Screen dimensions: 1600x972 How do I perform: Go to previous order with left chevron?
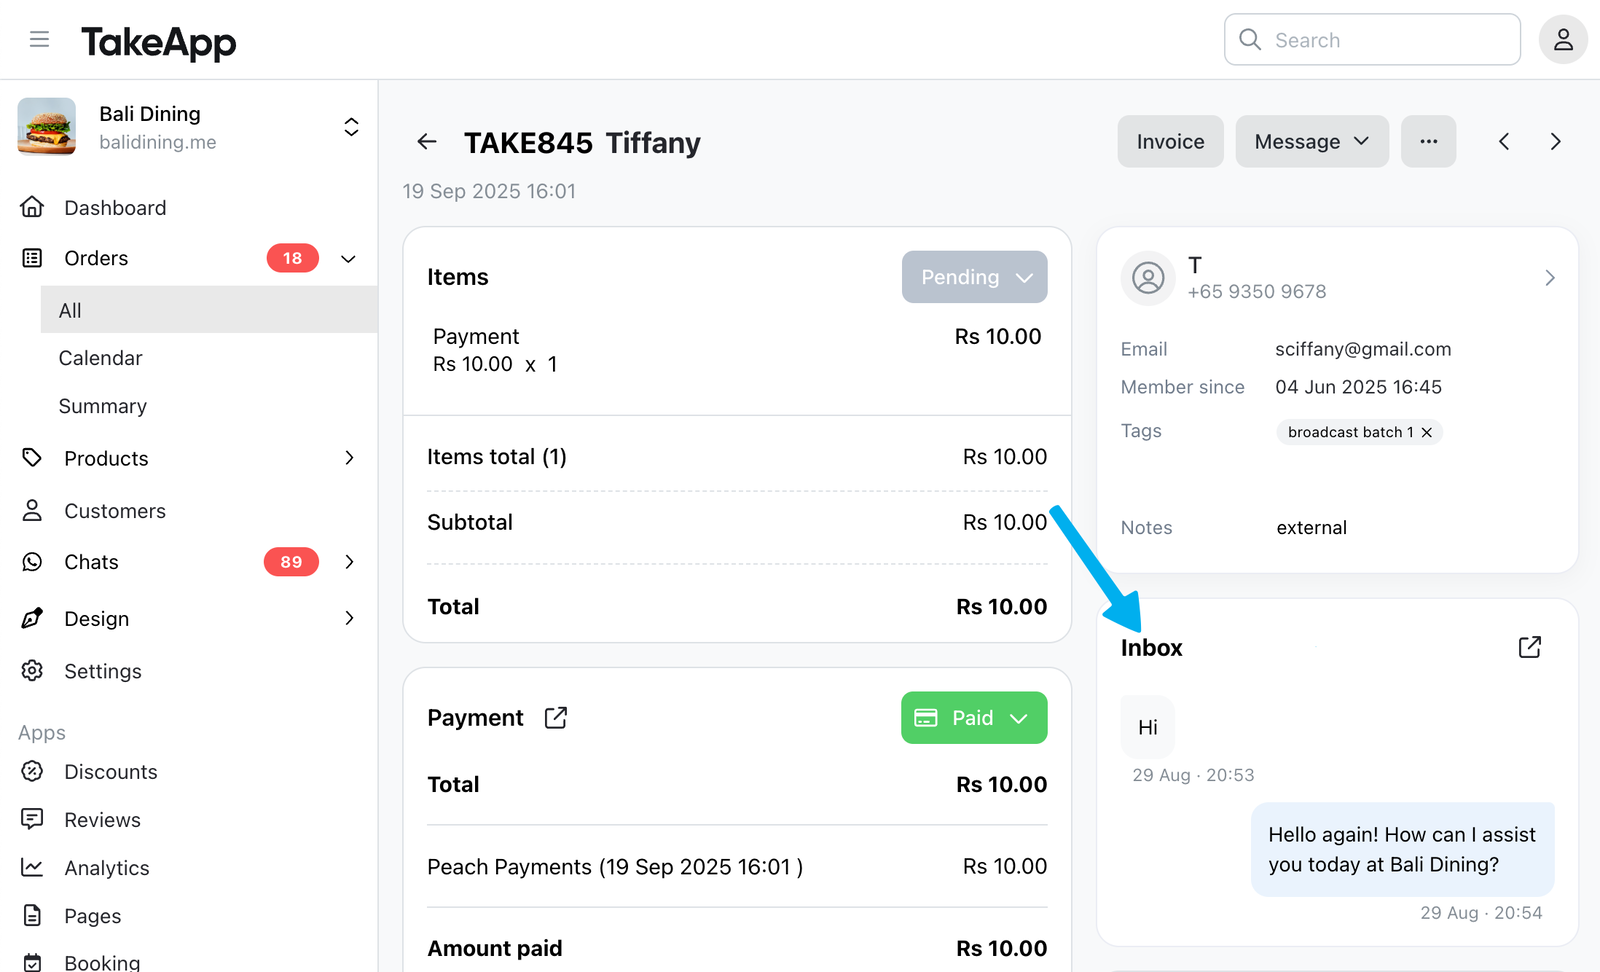pyautogui.click(x=1504, y=142)
